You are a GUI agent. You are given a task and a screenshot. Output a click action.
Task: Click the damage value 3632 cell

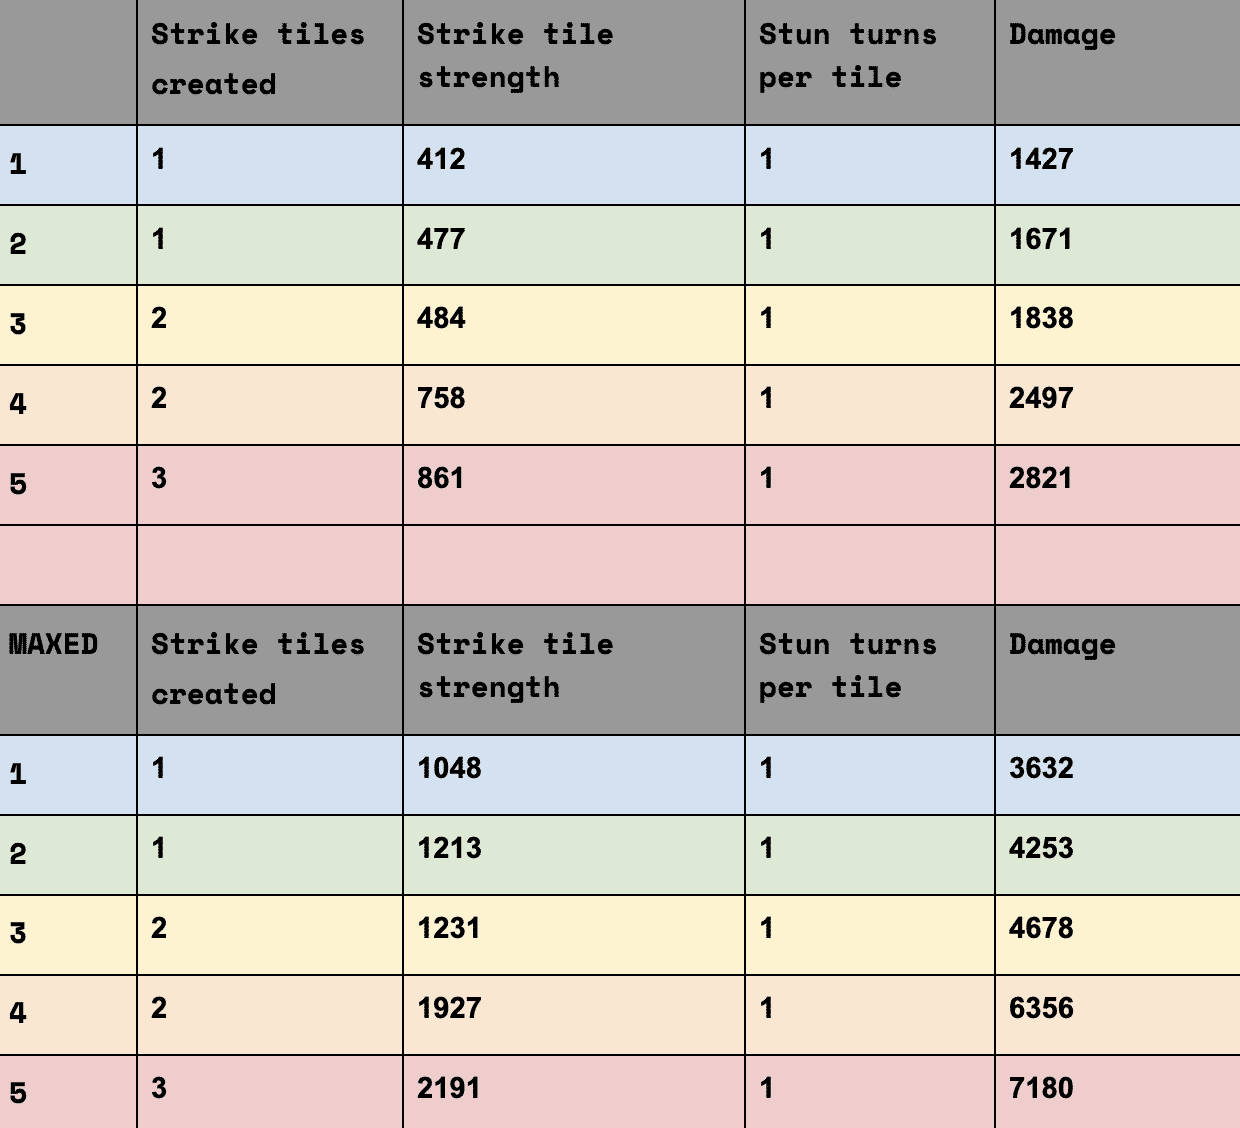pyautogui.click(x=1118, y=775)
